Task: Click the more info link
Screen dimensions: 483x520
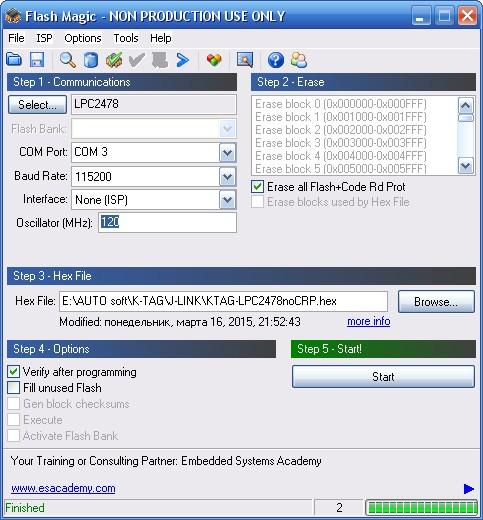Action: point(369,321)
